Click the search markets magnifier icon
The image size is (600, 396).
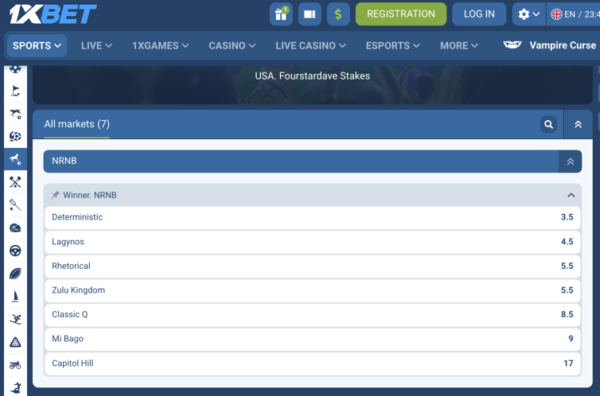pos(548,124)
